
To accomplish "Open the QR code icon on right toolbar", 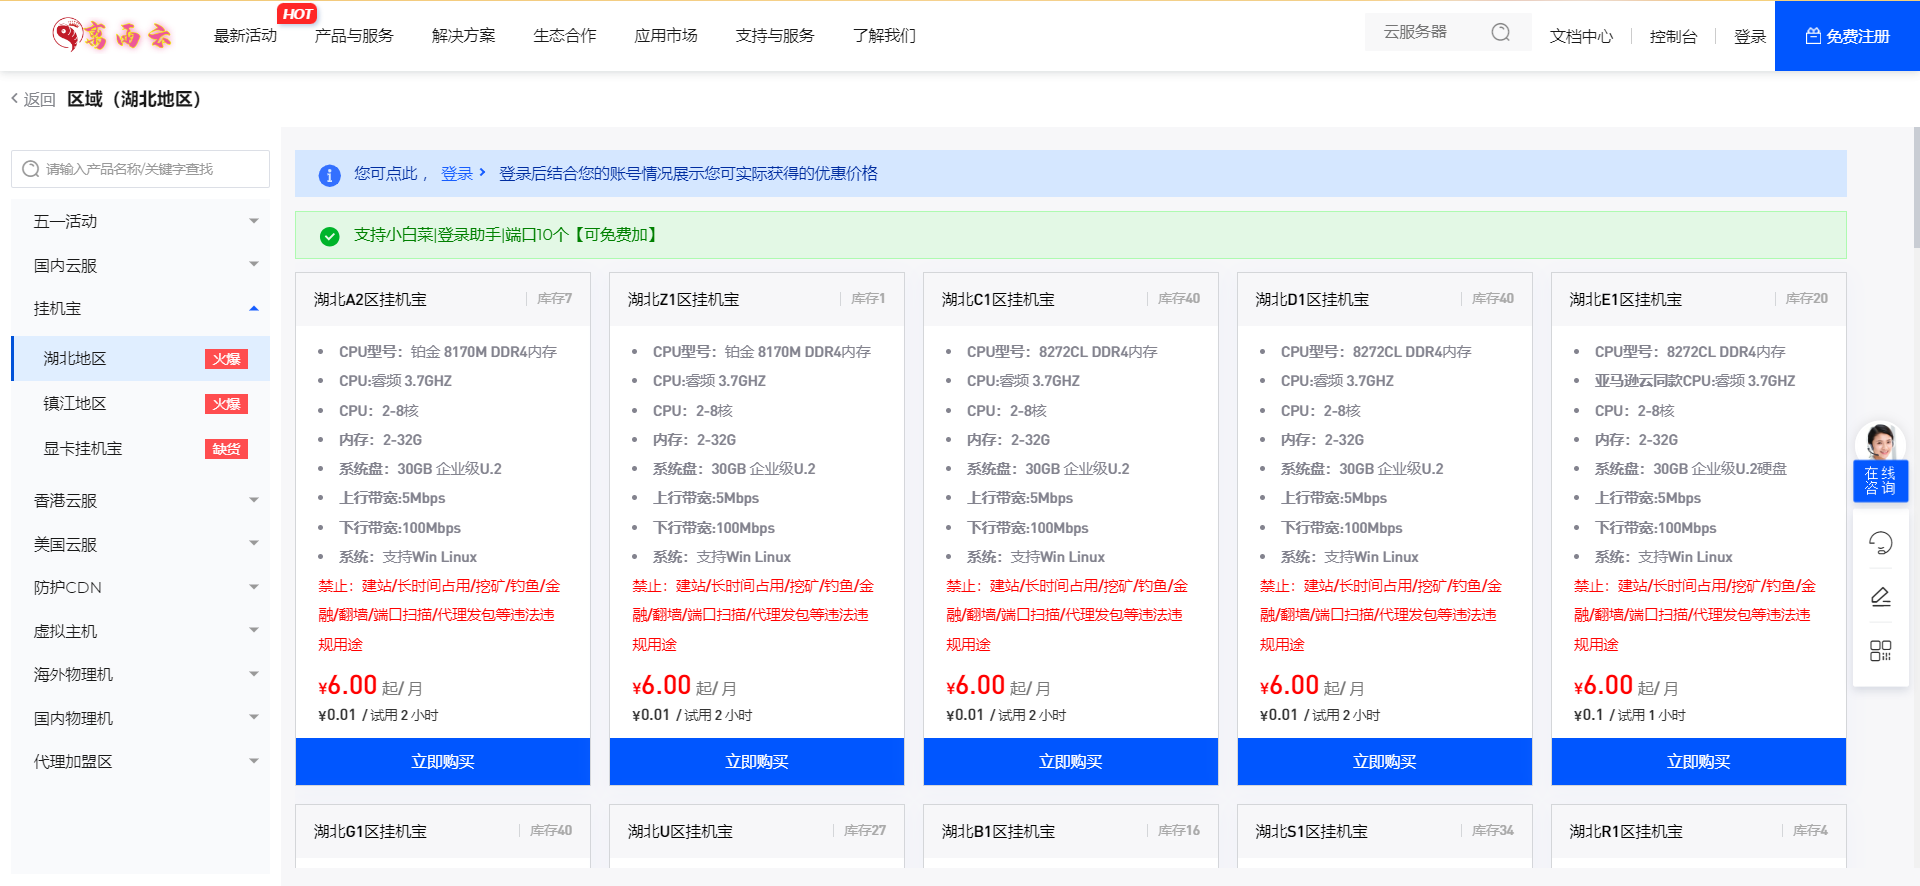I will click(x=1880, y=651).
